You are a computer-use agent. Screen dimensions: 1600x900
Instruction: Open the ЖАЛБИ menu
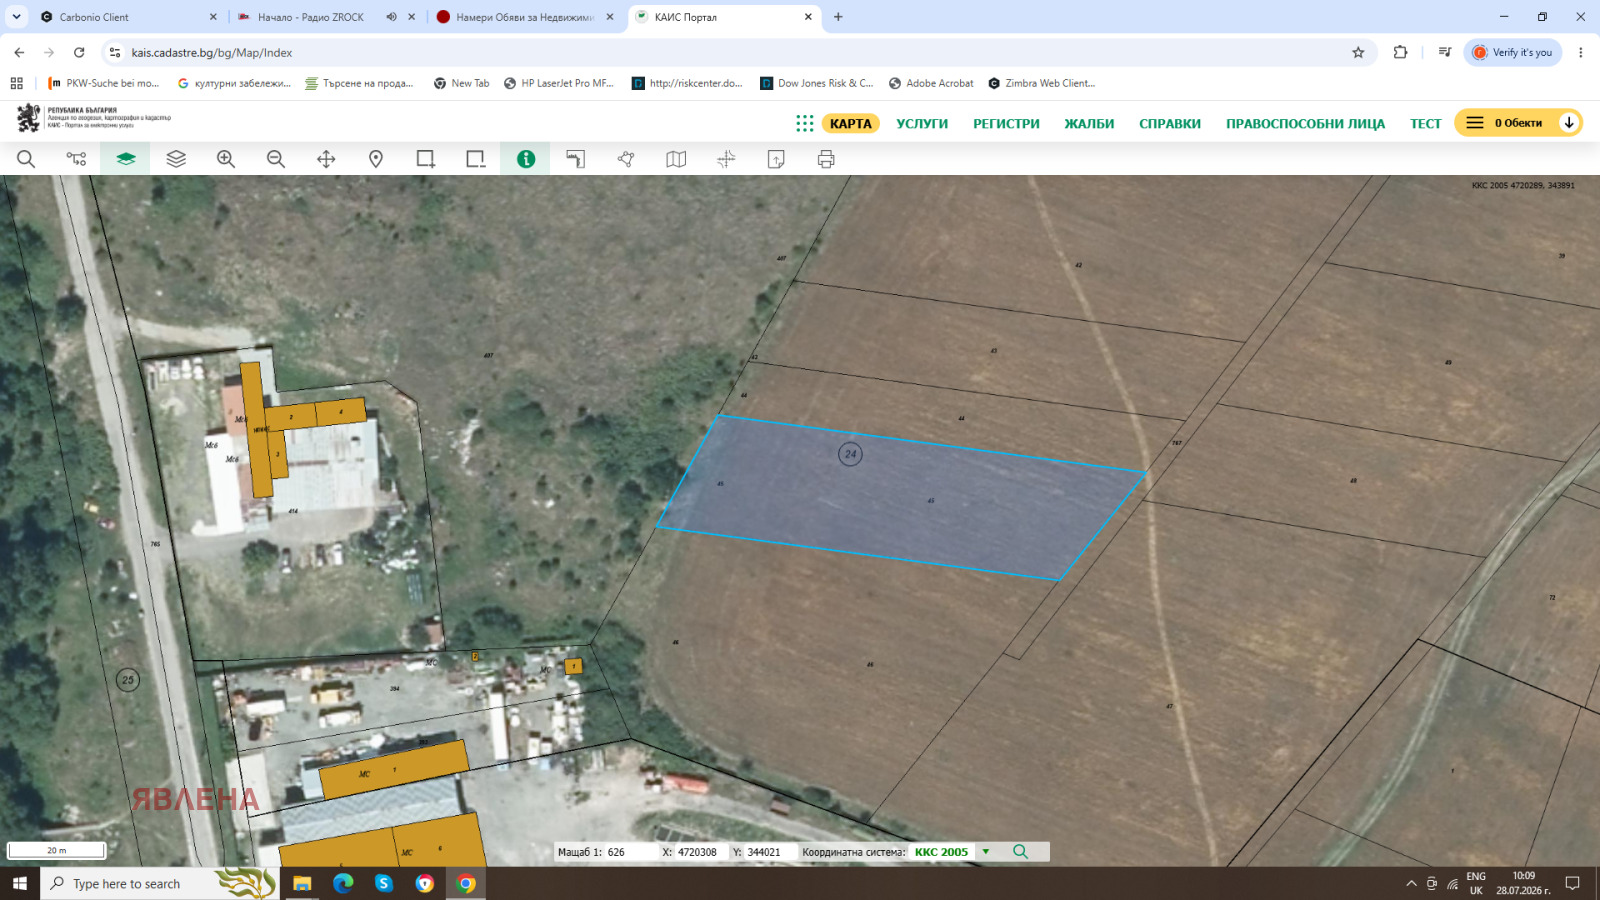(x=1089, y=124)
